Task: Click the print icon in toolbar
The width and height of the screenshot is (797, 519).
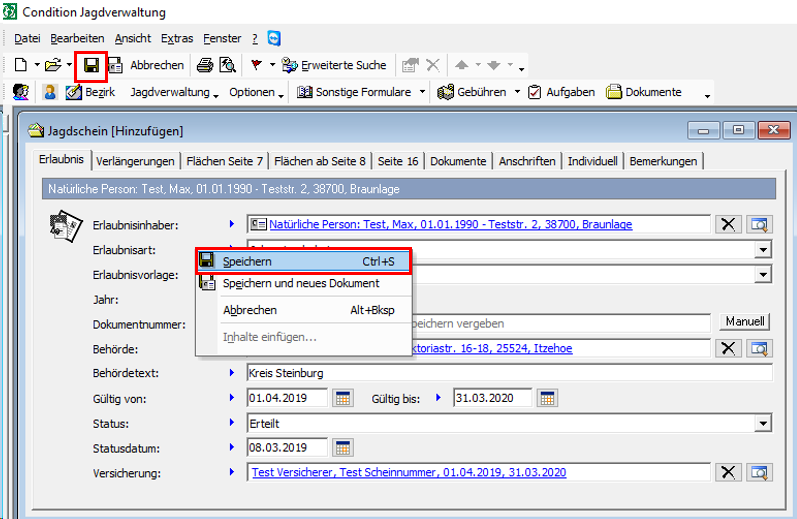Action: pyautogui.click(x=204, y=66)
